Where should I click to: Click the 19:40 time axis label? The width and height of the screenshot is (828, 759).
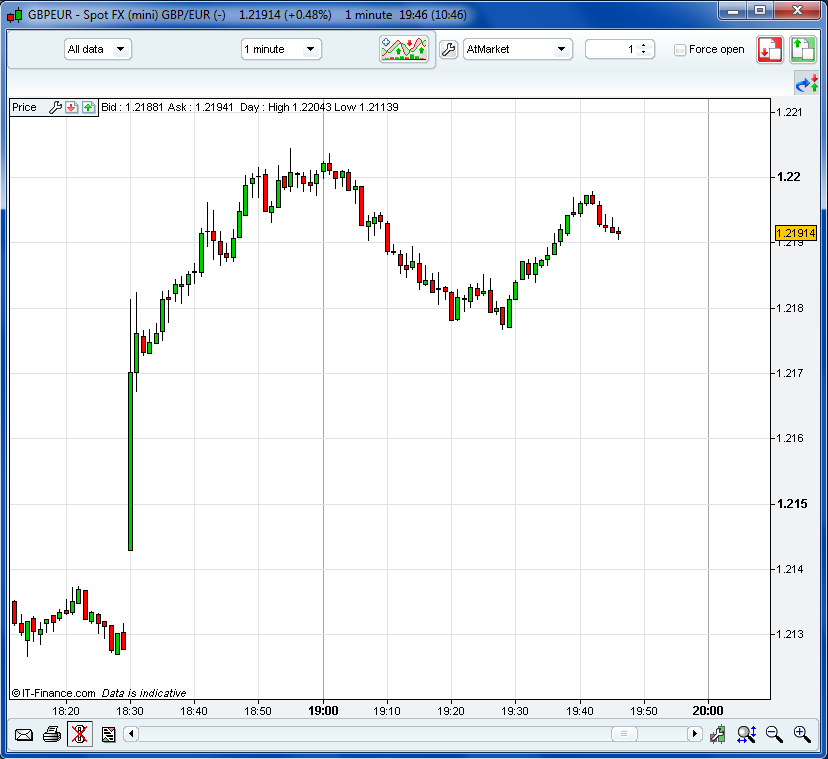580,711
